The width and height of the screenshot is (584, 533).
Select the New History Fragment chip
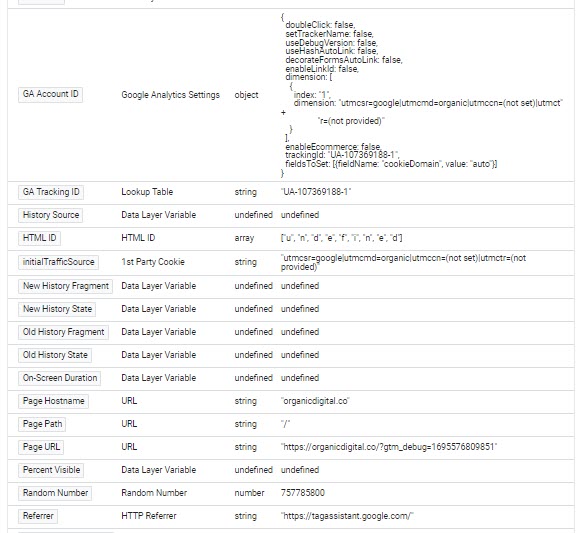point(66,286)
